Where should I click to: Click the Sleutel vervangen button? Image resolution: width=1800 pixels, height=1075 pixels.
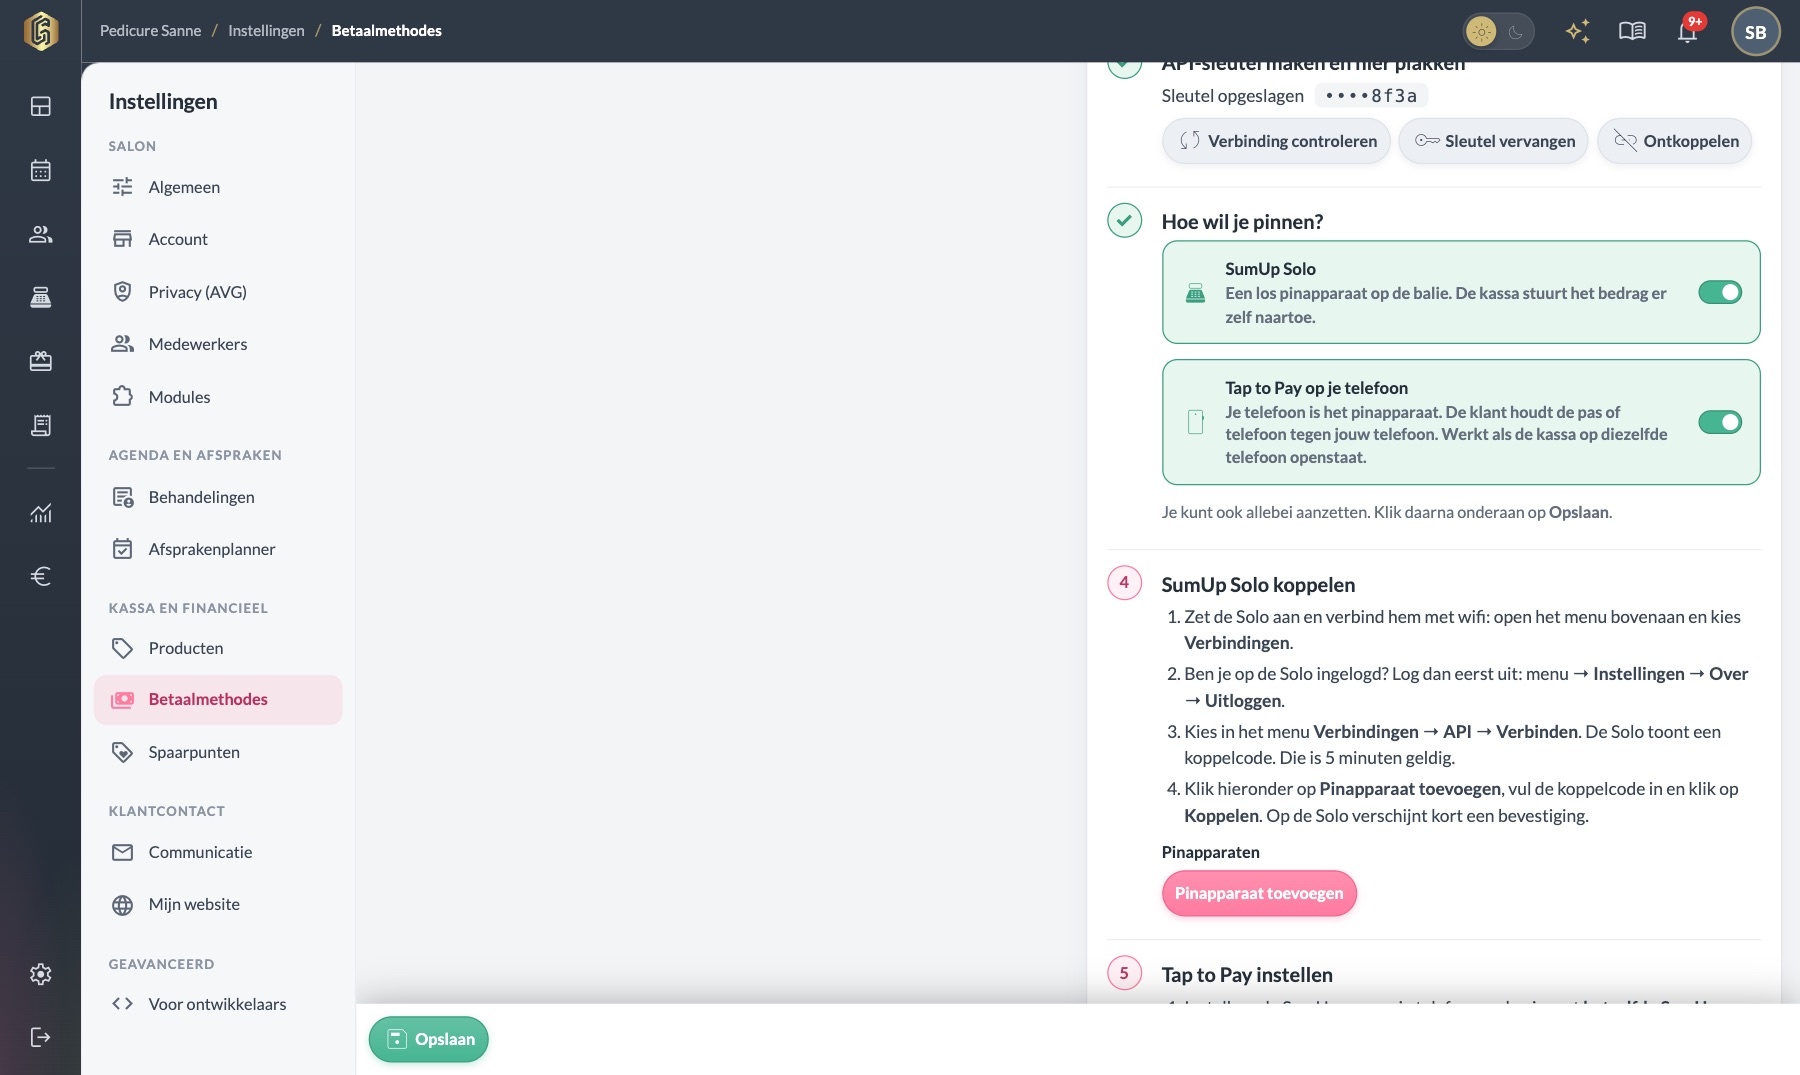pos(1494,141)
